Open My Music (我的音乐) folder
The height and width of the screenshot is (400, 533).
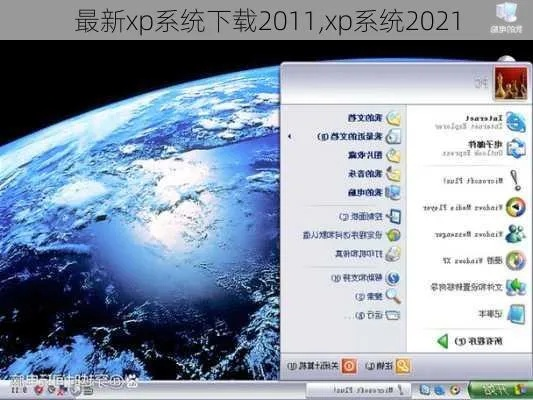pos(374,174)
